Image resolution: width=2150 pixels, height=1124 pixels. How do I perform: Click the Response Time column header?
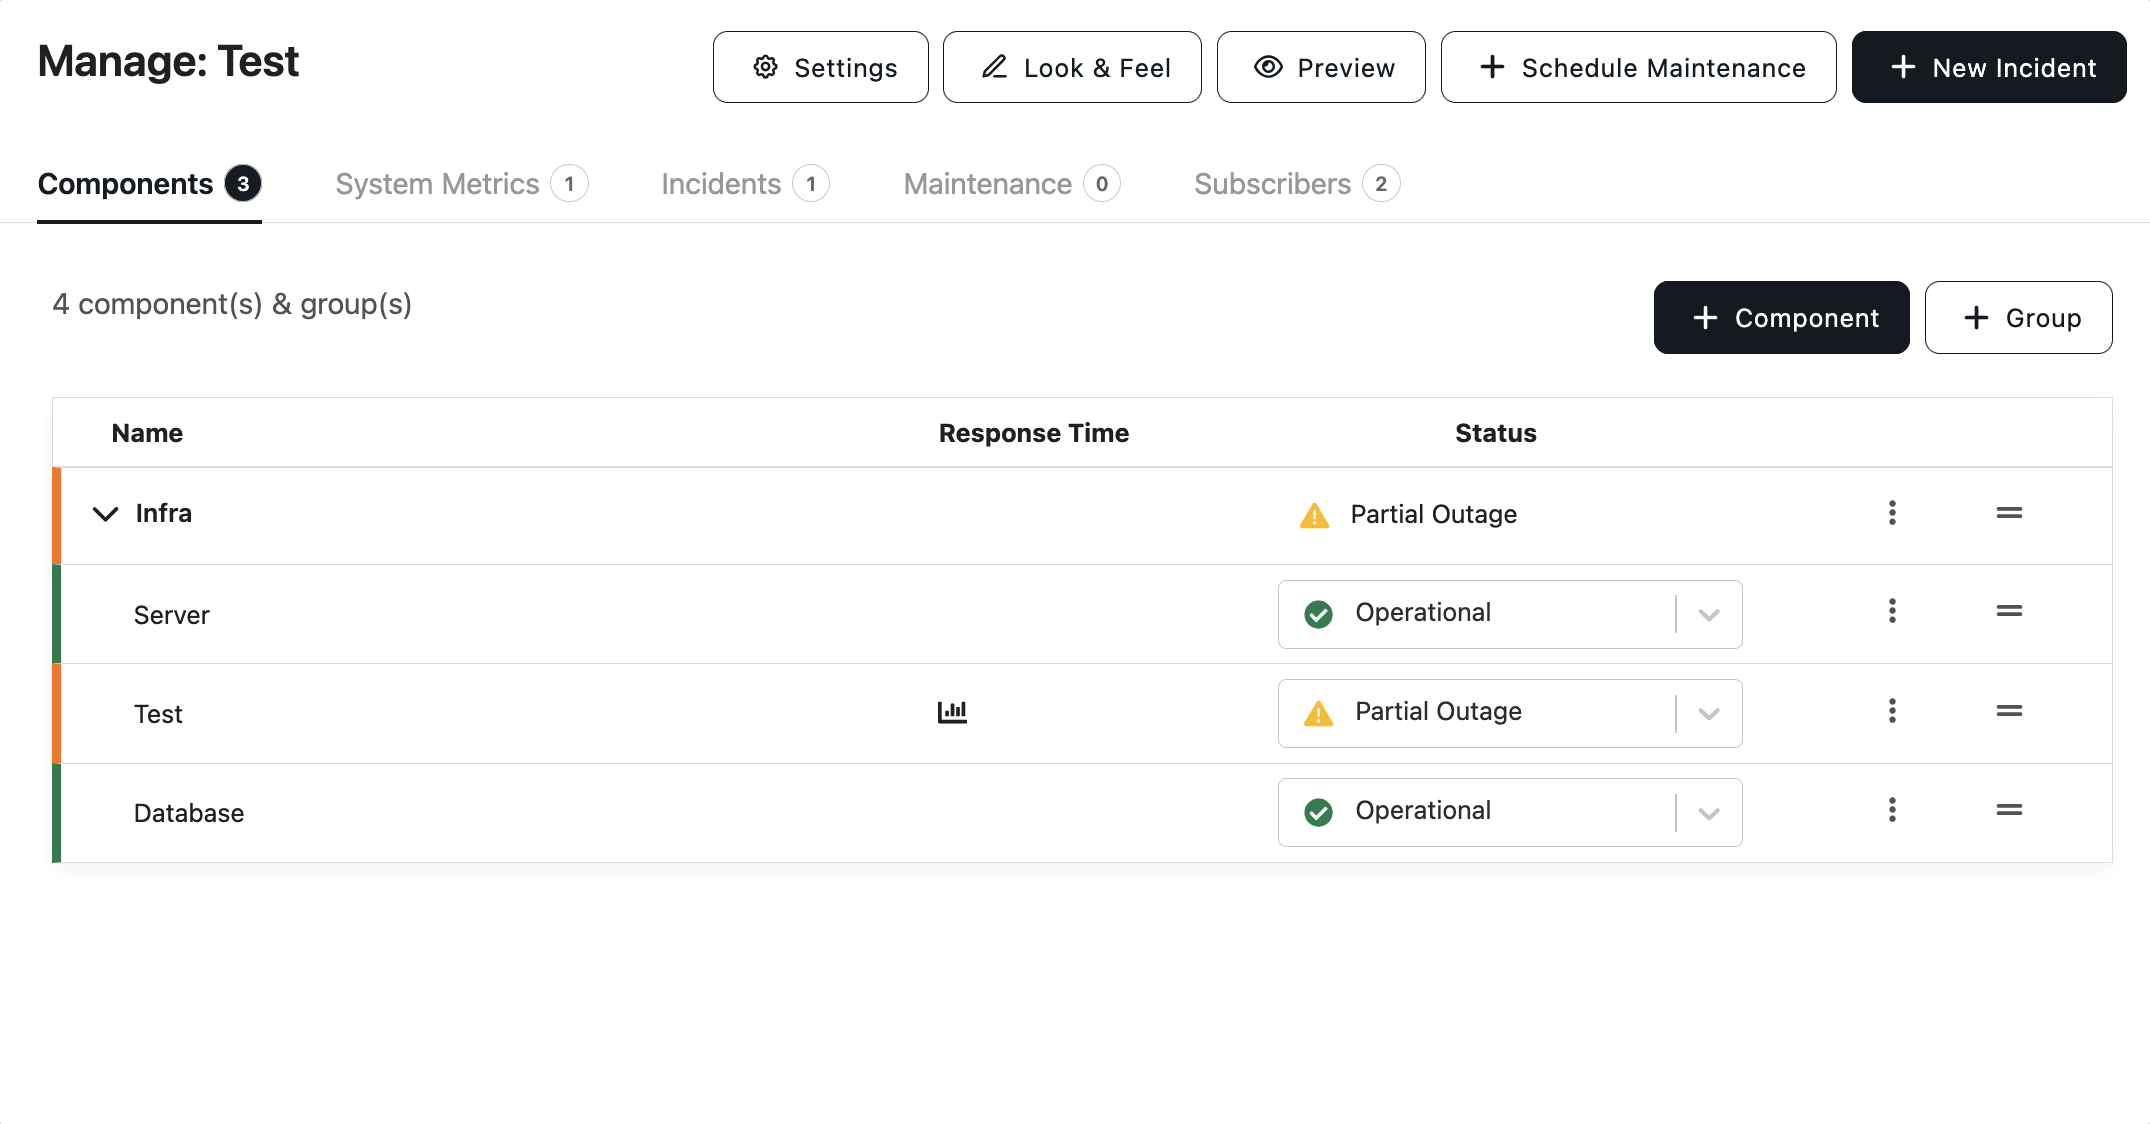click(1034, 433)
